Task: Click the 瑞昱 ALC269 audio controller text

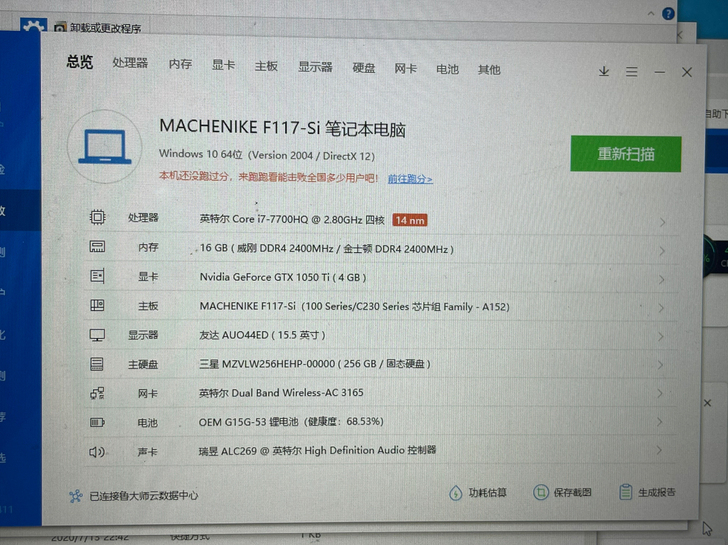Action: (x=317, y=450)
